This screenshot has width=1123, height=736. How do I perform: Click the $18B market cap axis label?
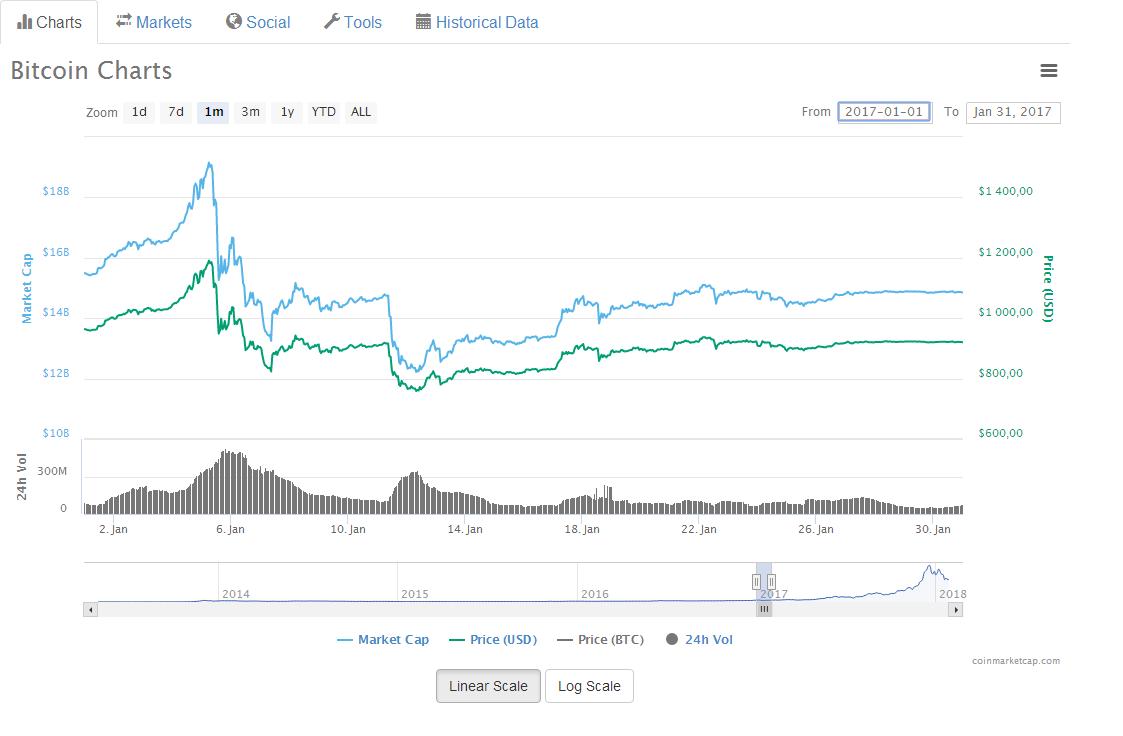56,191
